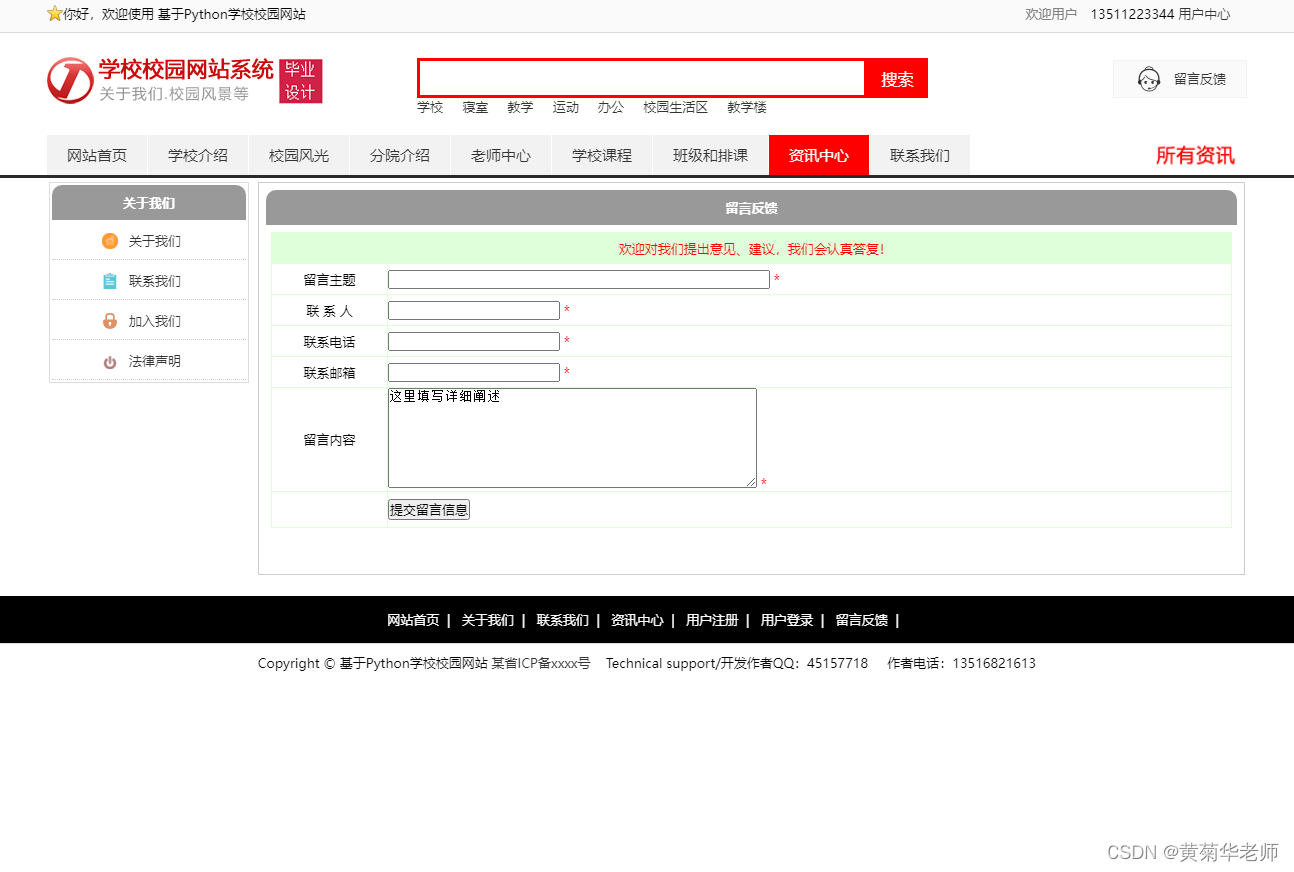Select the highlighted 资讯中心 tab
This screenshot has height=872, width=1294.
coord(819,155)
